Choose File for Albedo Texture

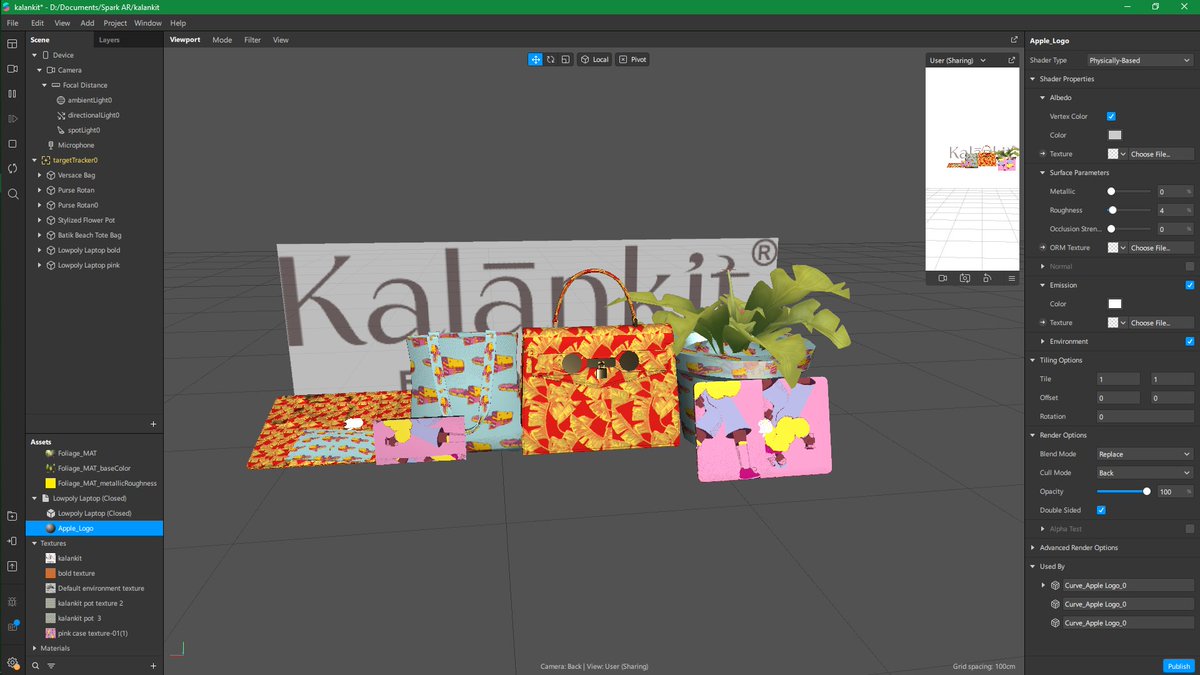(1160, 154)
